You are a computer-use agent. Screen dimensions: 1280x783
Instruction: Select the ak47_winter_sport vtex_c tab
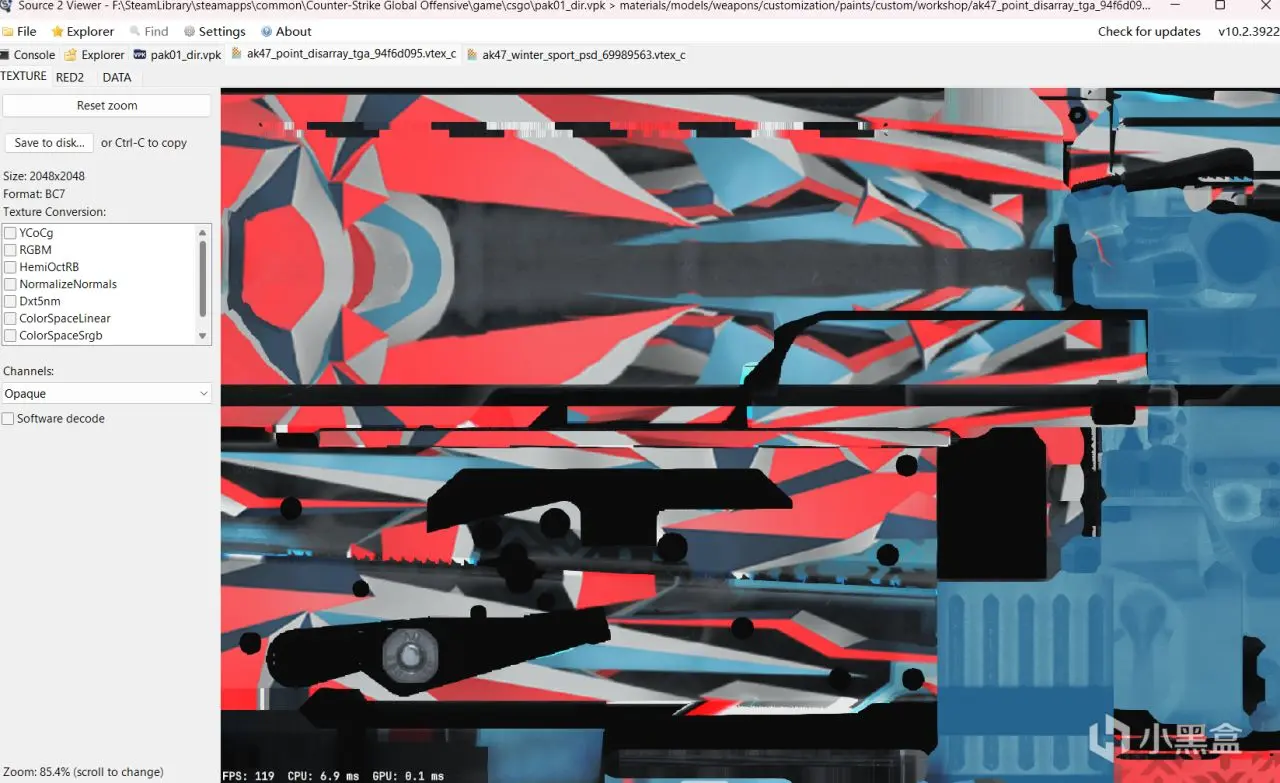click(x=575, y=55)
